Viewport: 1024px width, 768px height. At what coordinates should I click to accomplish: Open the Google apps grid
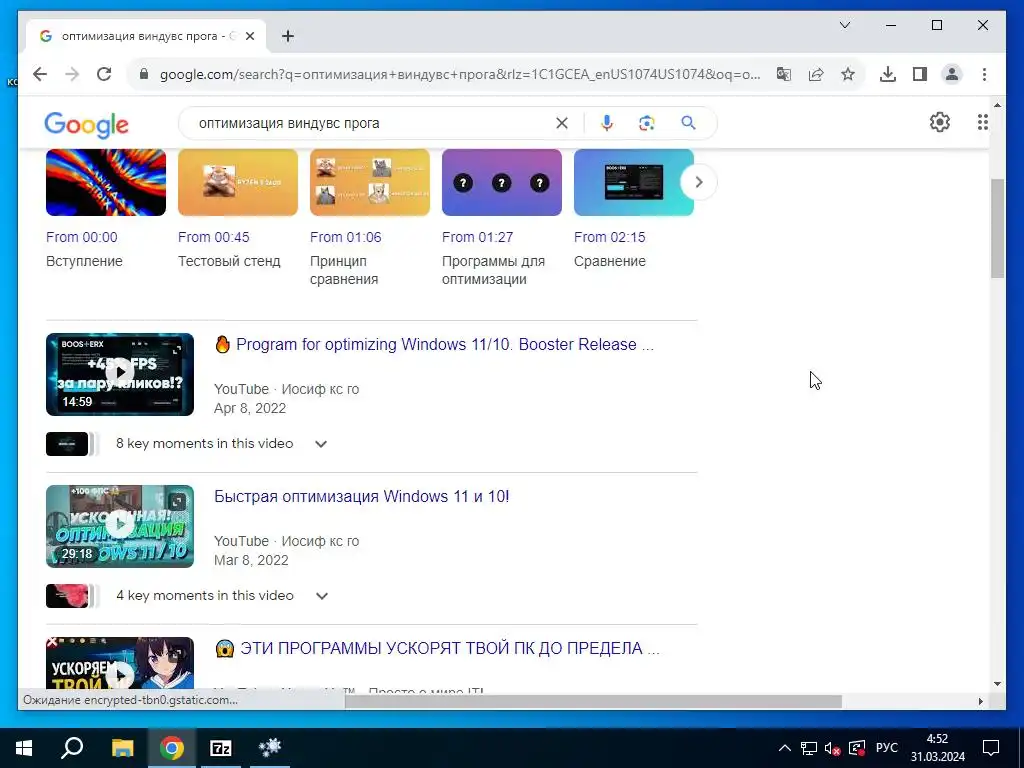pyautogui.click(x=982, y=122)
